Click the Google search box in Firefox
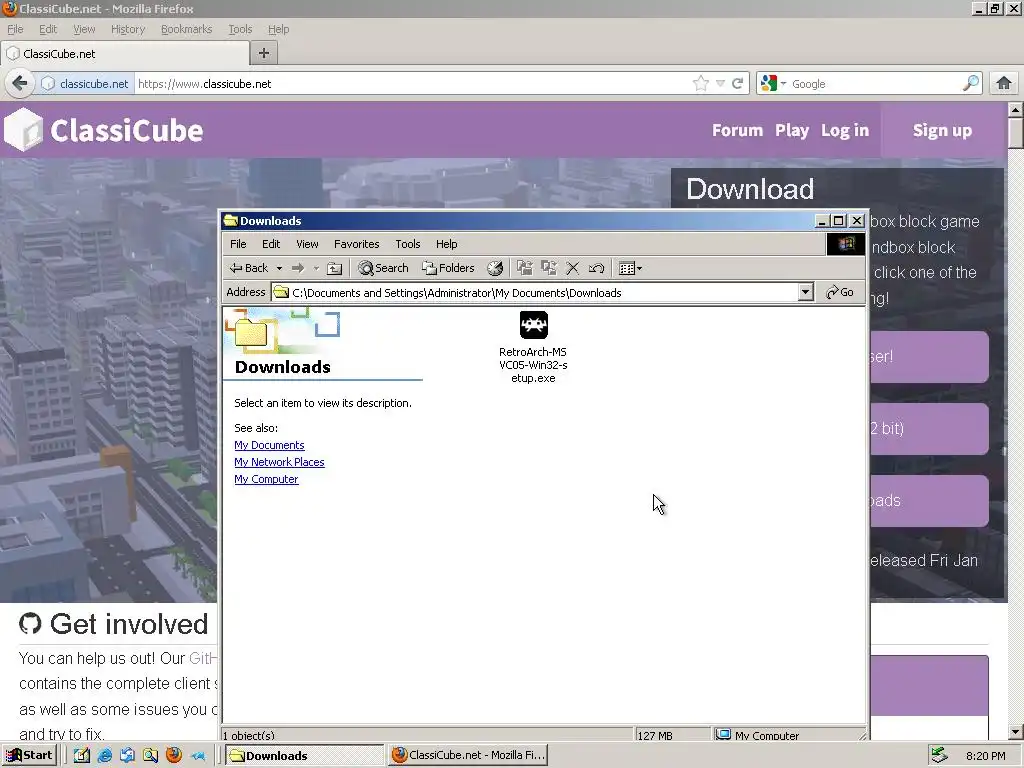The width and height of the screenshot is (1024, 768). [x=874, y=84]
